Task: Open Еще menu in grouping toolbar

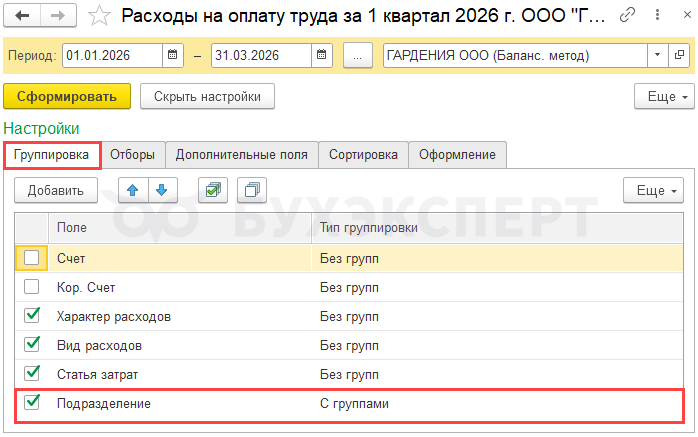Action: click(651, 190)
